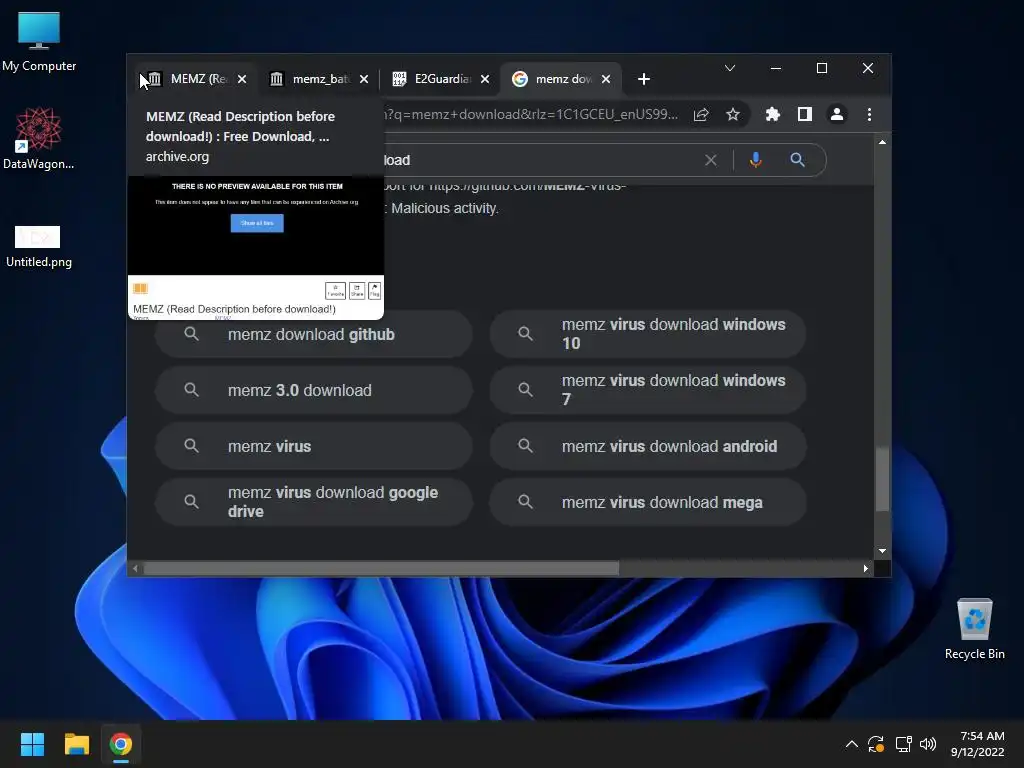Click the sync update tray icon
This screenshot has height=768, width=1024.
(x=876, y=744)
